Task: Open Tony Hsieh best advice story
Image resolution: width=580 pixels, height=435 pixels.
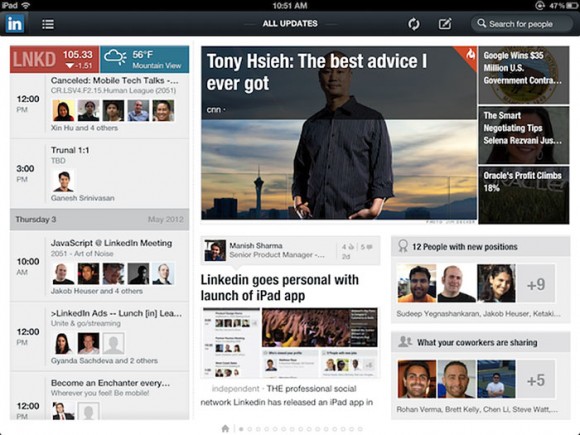Action: pyautogui.click(x=339, y=133)
